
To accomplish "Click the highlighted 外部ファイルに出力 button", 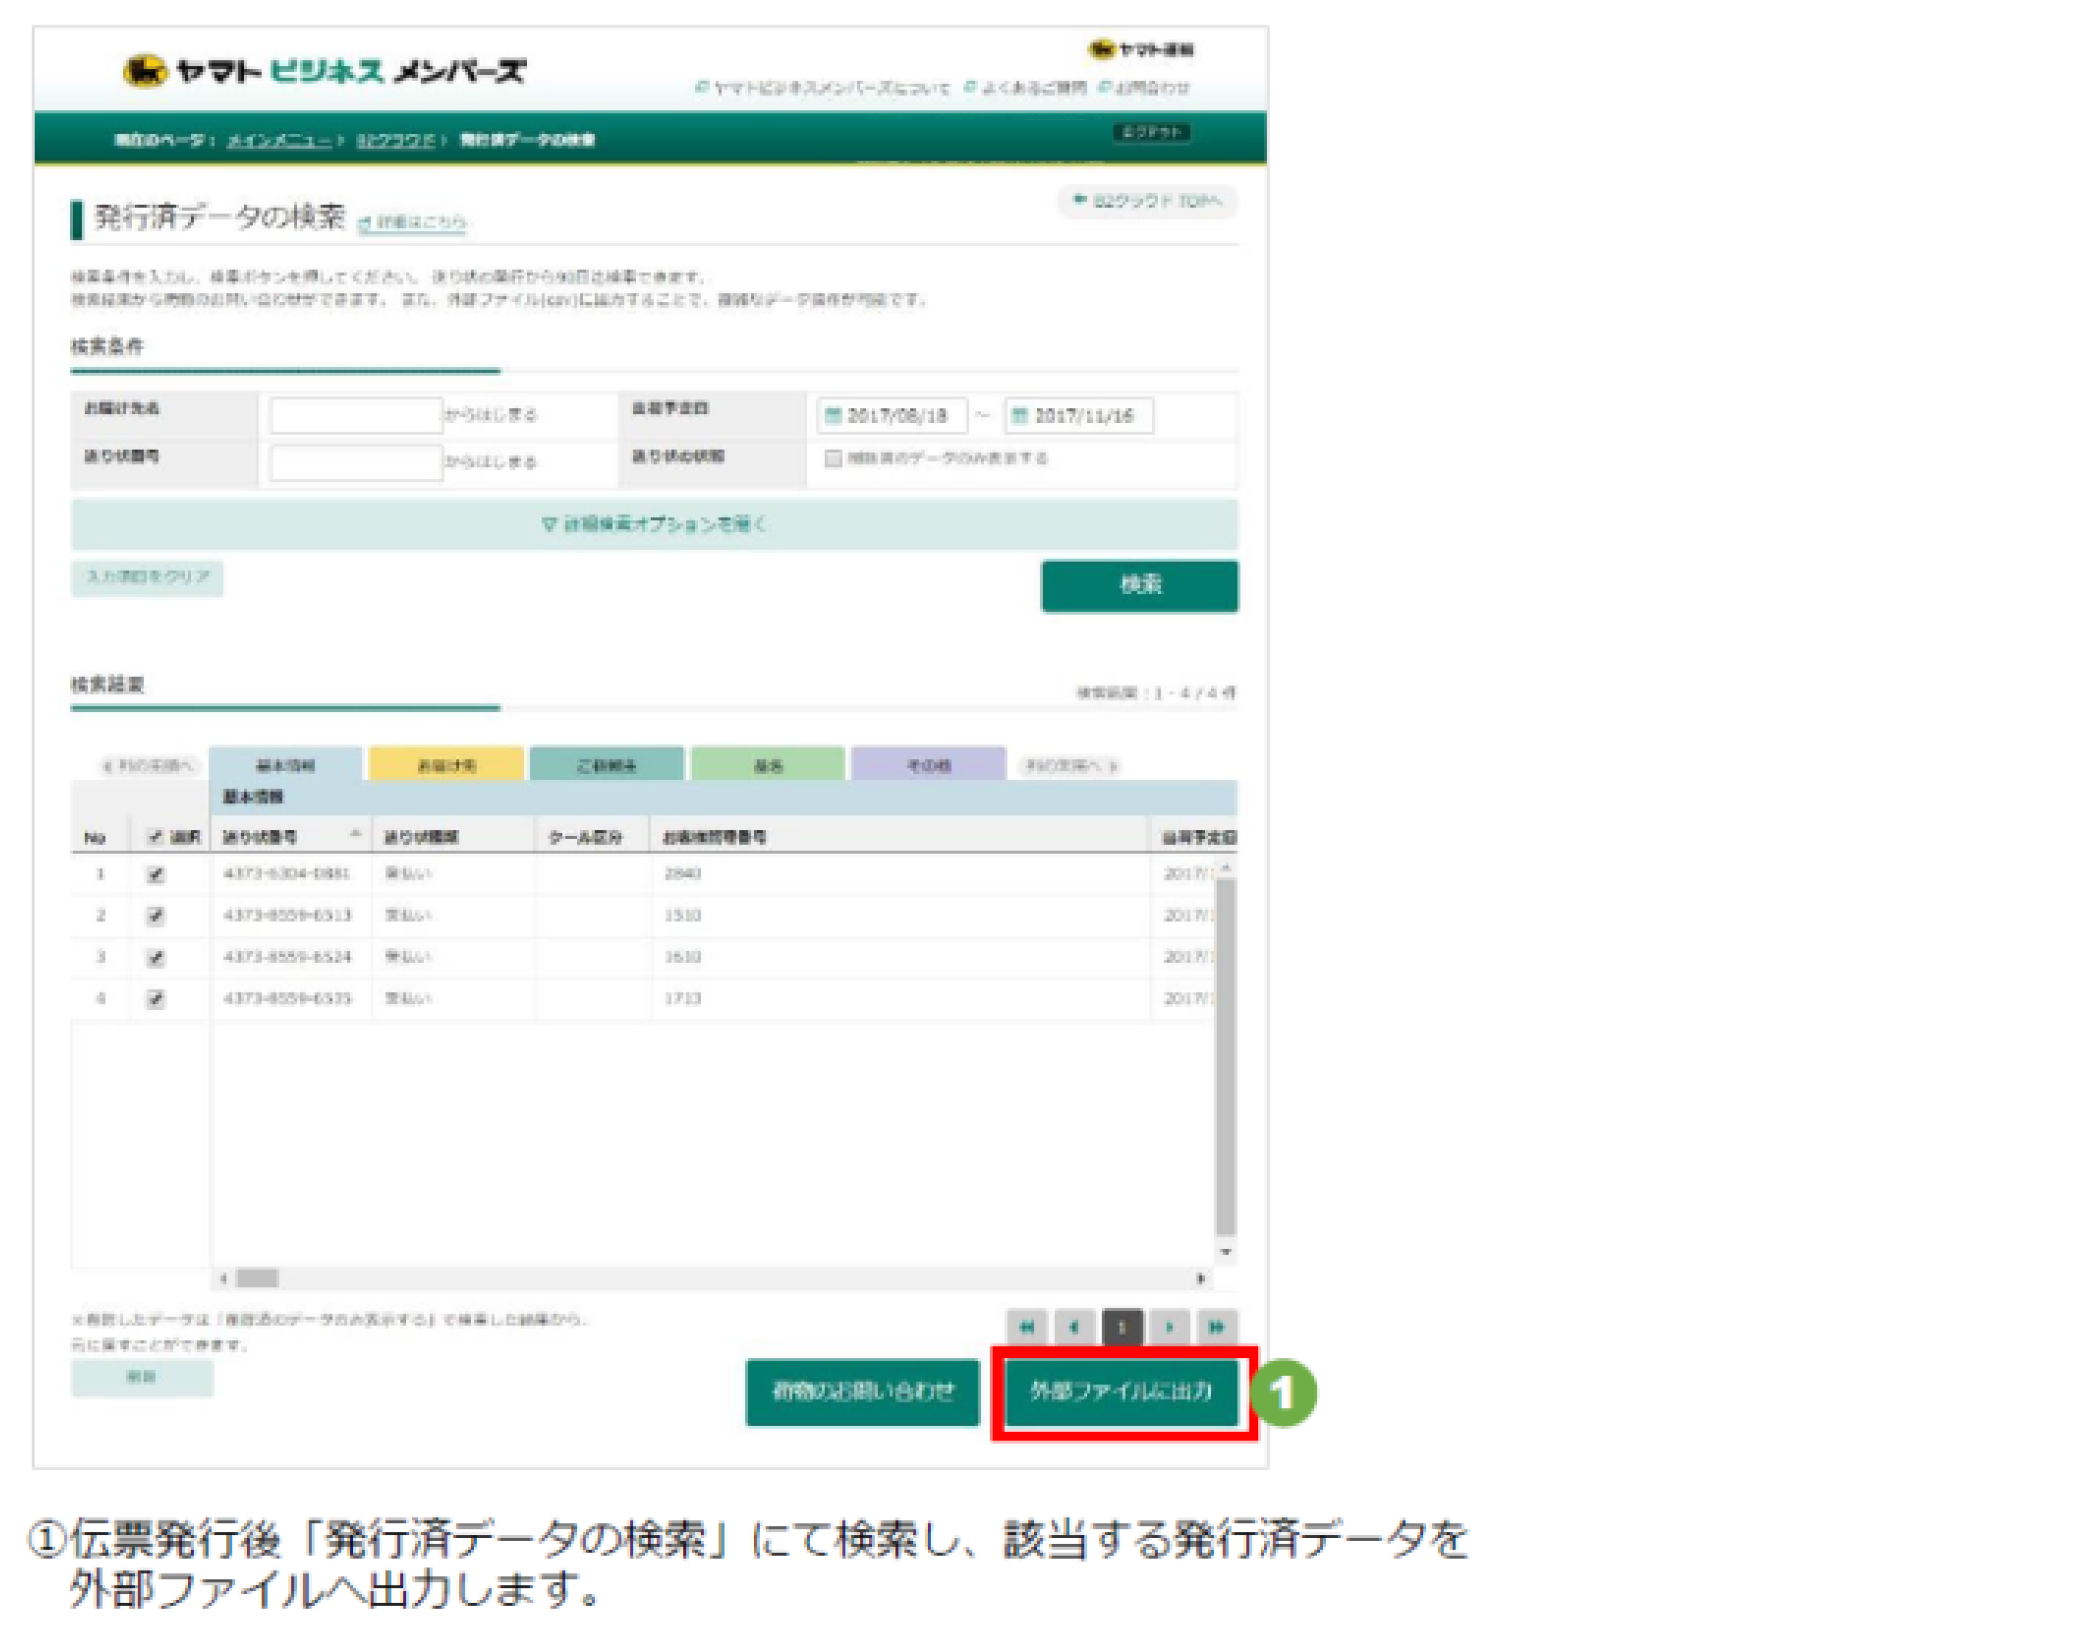I will coord(1122,1394).
